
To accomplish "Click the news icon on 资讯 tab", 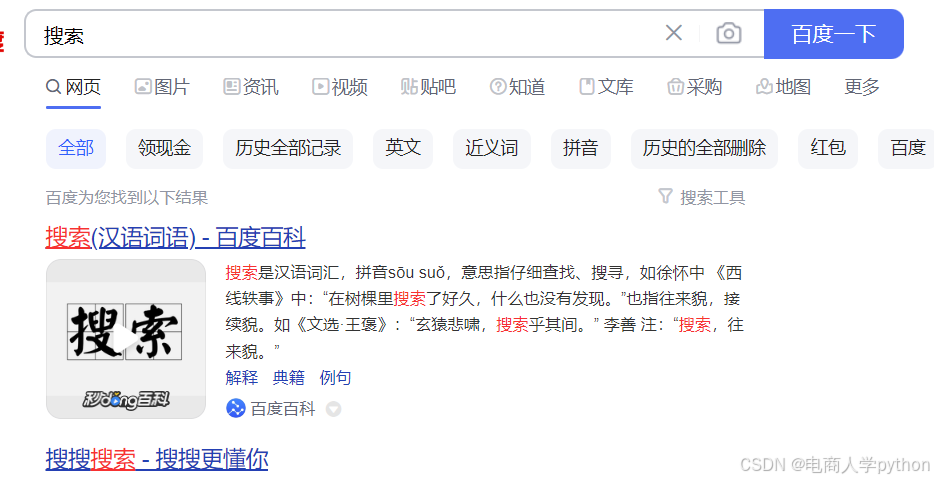I will click(x=232, y=87).
